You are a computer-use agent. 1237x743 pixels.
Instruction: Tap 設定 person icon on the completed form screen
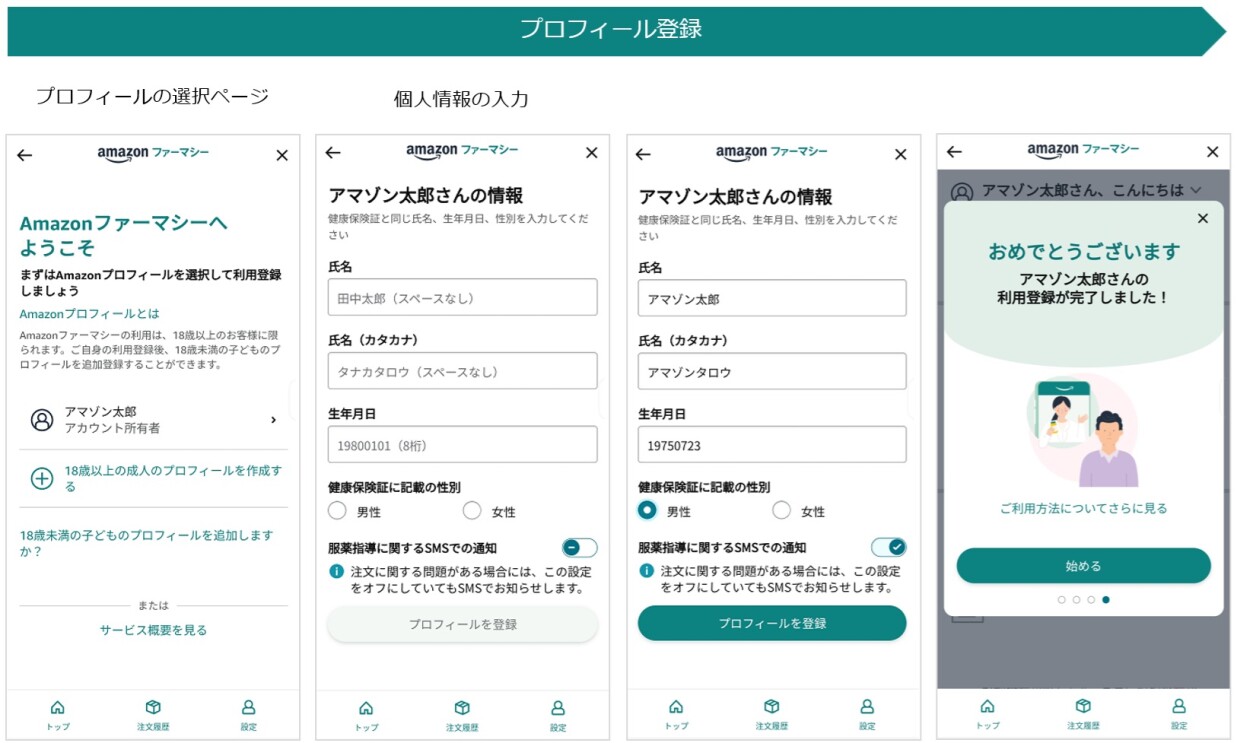pos(867,708)
